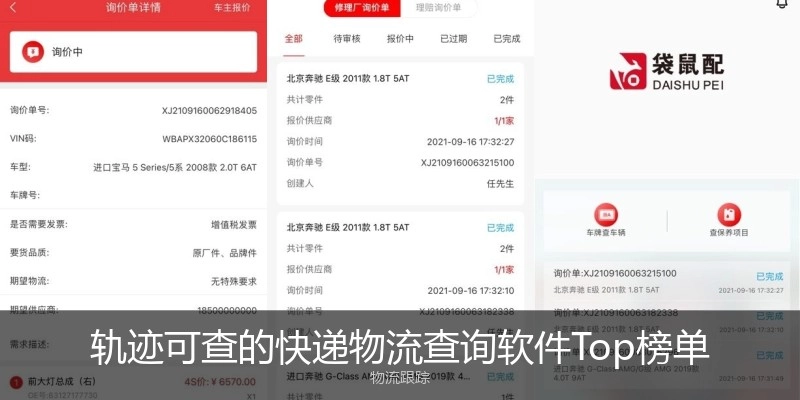Click inquiry number XJ2109160062918405
The height and width of the screenshot is (400, 800).
[209, 111]
